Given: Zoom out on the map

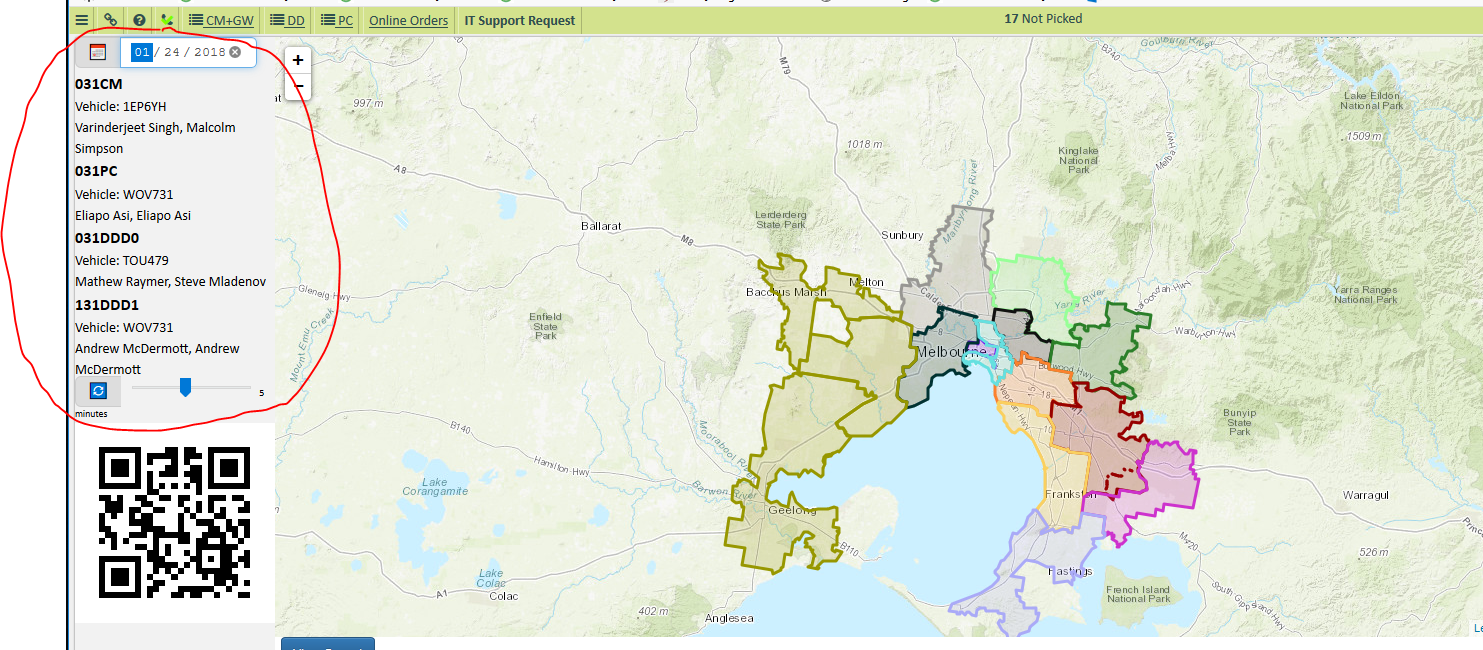Looking at the screenshot, I should click(x=298, y=87).
